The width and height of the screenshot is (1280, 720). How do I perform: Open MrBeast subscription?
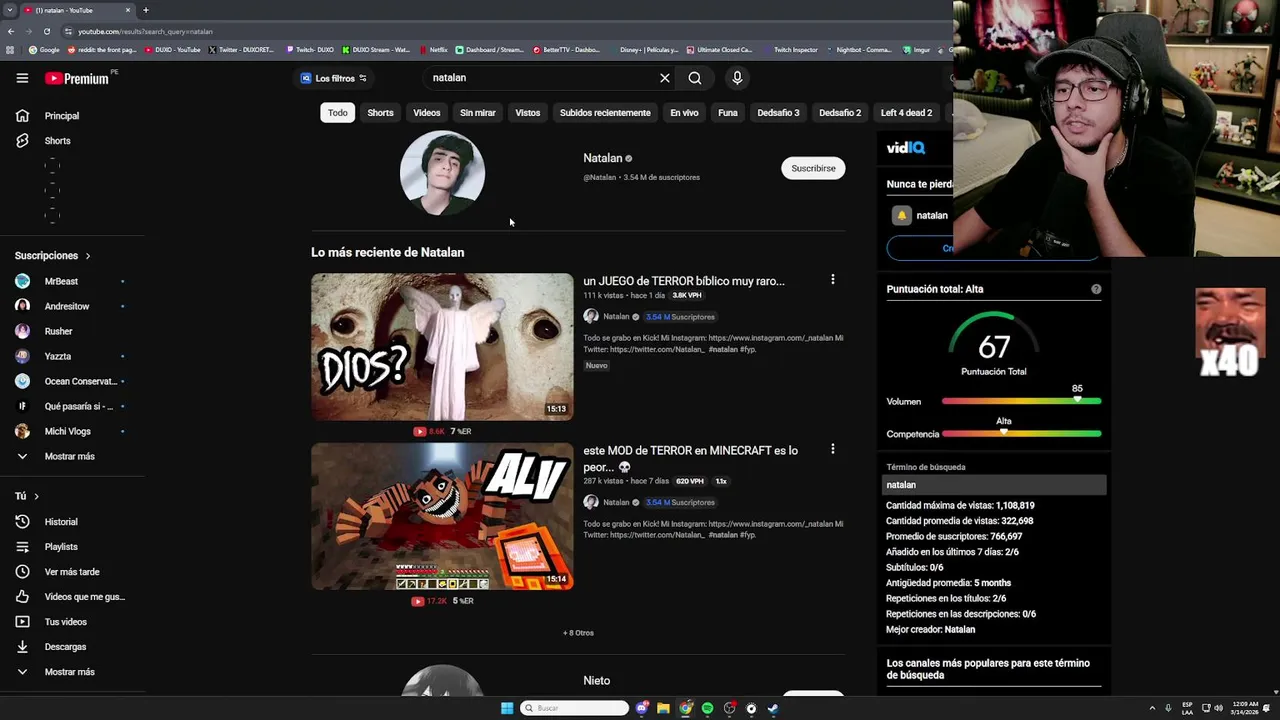(61, 282)
